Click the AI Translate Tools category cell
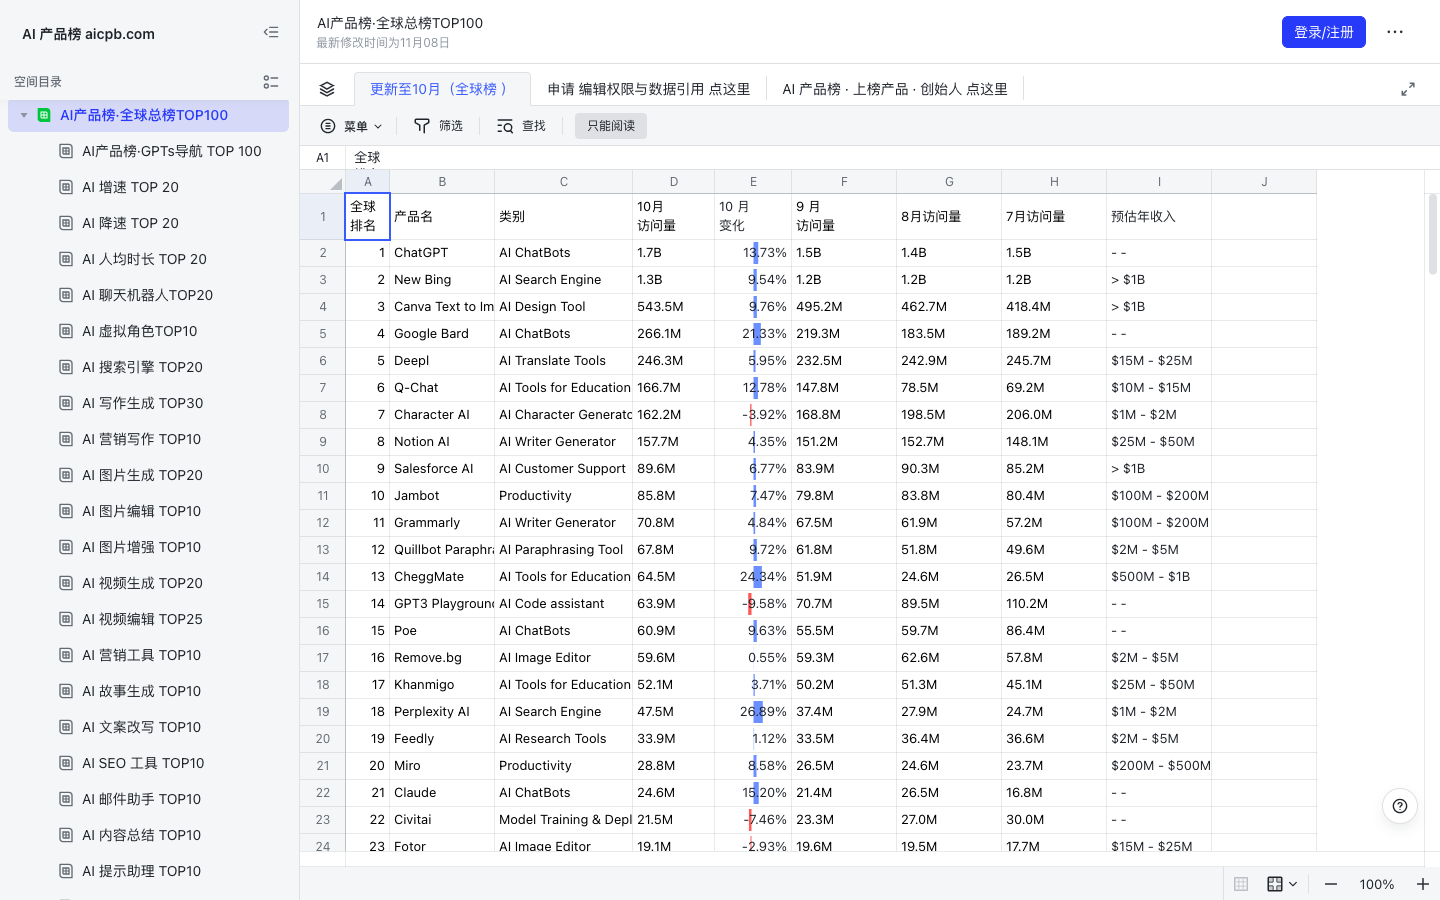 click(x=564, y=361)
